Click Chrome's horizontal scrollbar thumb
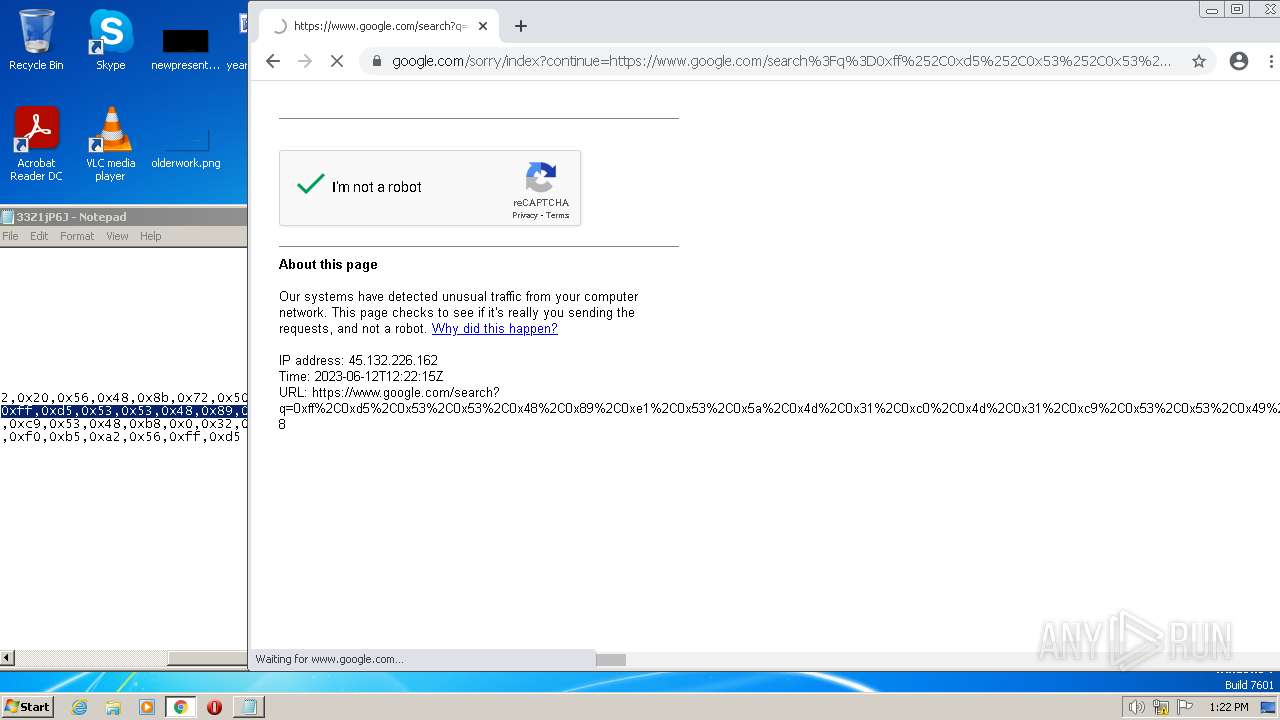Image resolution: width=1280 pixels, height=720 pixels. (610, 659)
